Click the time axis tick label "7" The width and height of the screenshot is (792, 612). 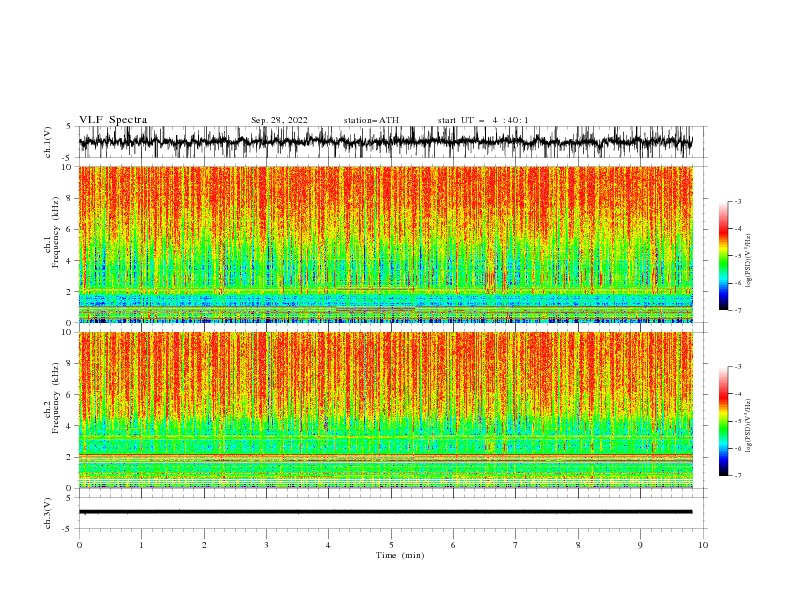click(x=516, y=545)
